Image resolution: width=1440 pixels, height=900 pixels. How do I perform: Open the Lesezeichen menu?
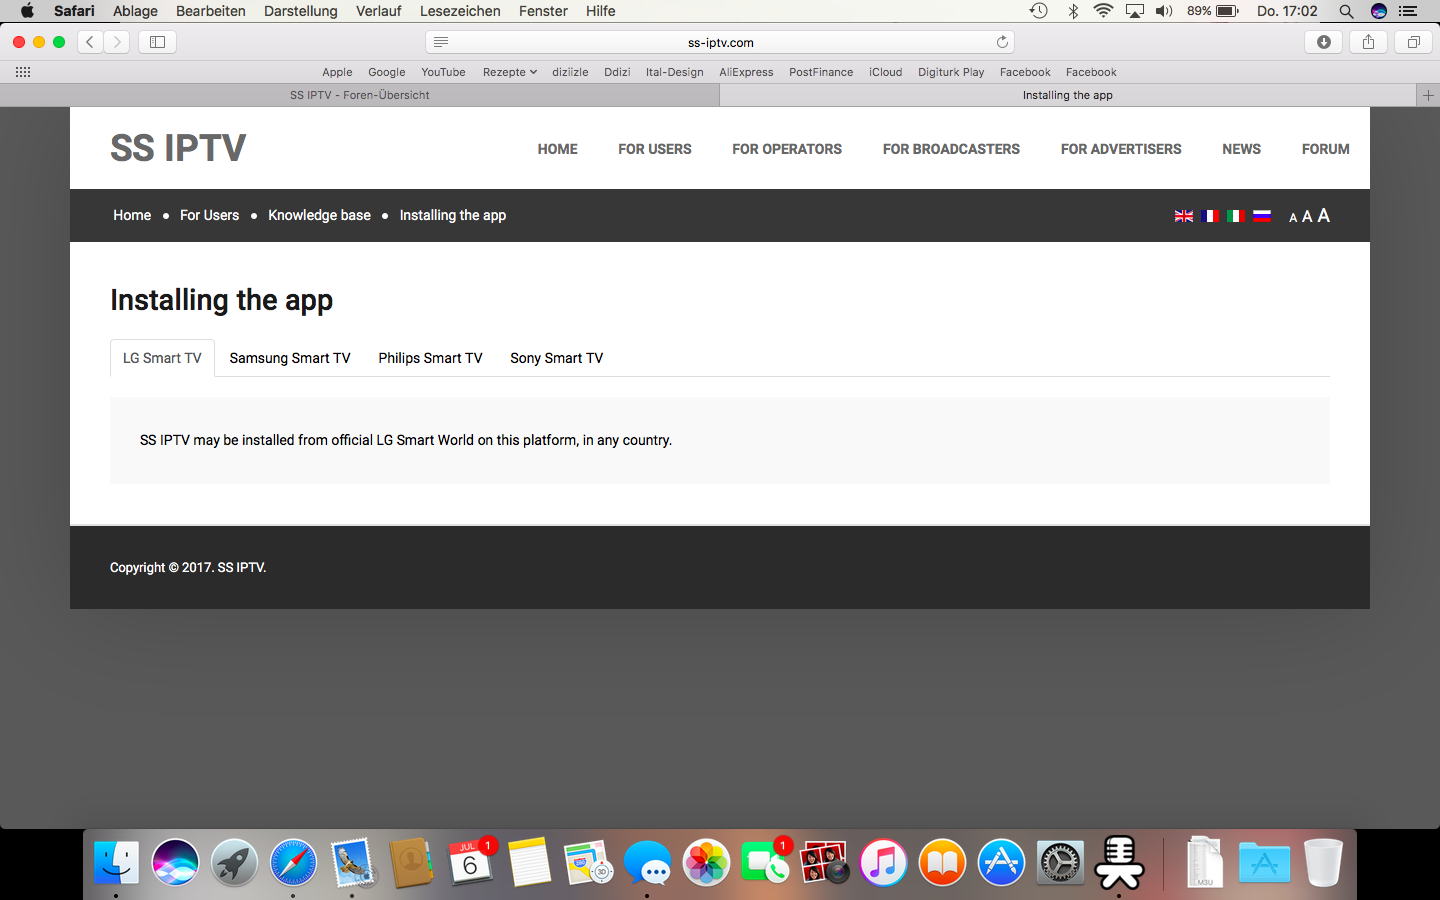click(x=460, y=11)
